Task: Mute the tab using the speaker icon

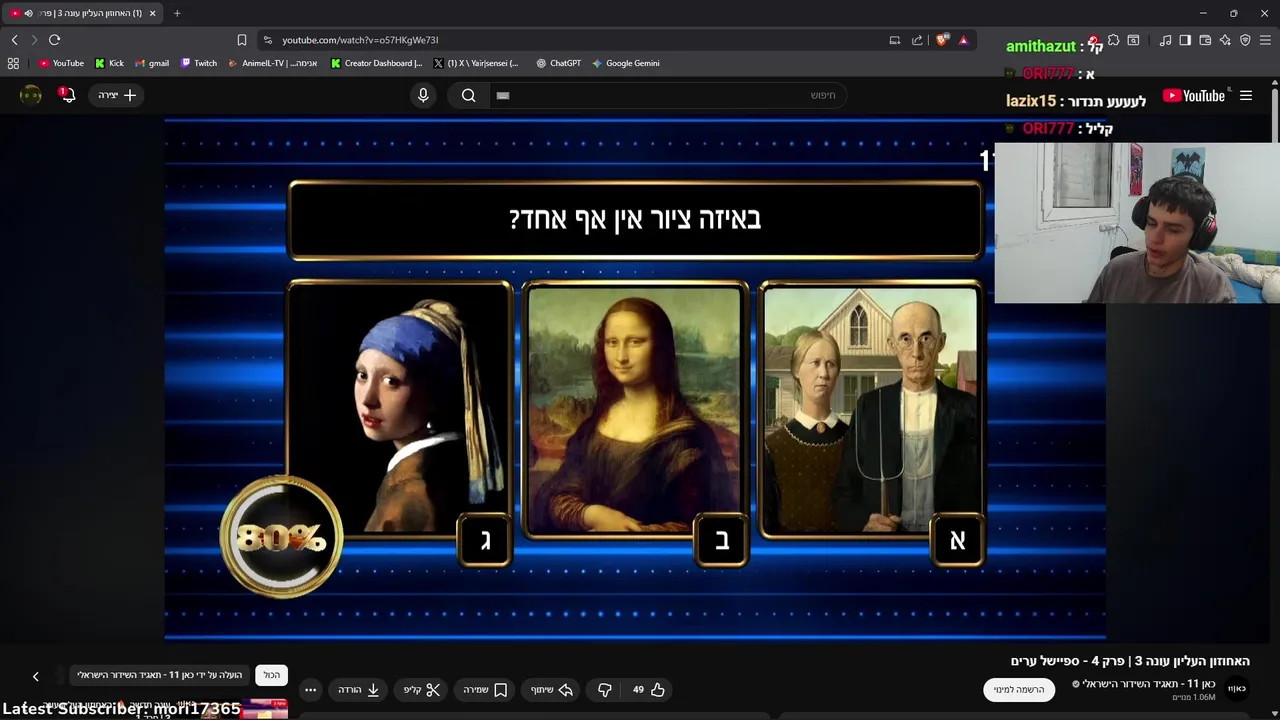Action: [28, 13]
